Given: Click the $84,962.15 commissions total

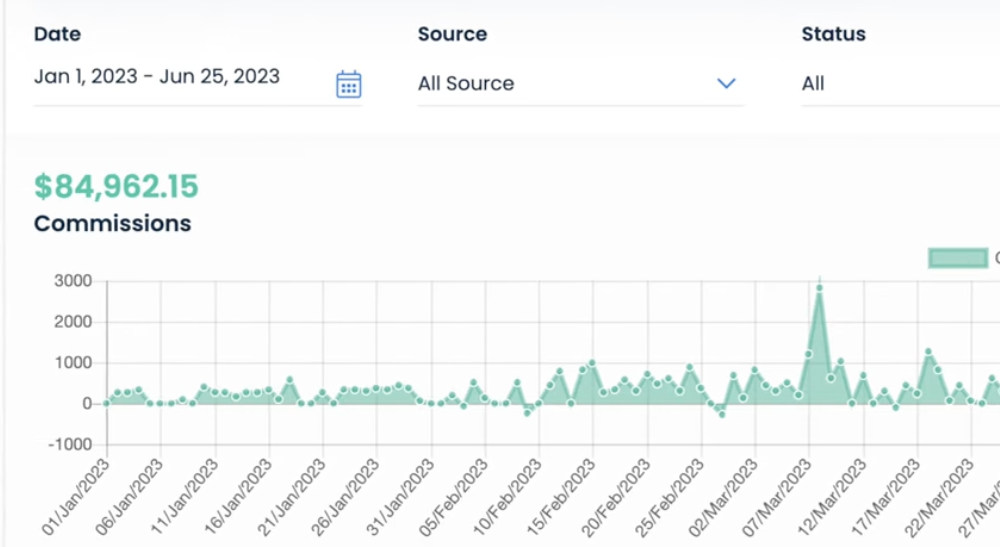Looking at the screenshot, I should 116,187.
